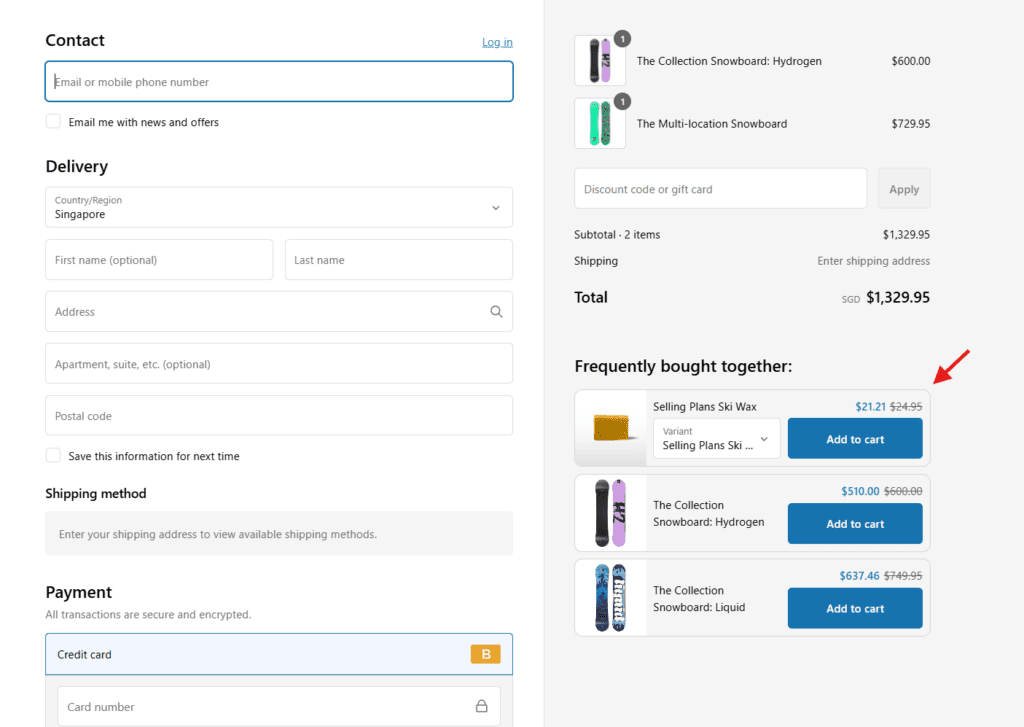
Task: Click the Liquid snowboard recommendation image
Action: (610, 597)
